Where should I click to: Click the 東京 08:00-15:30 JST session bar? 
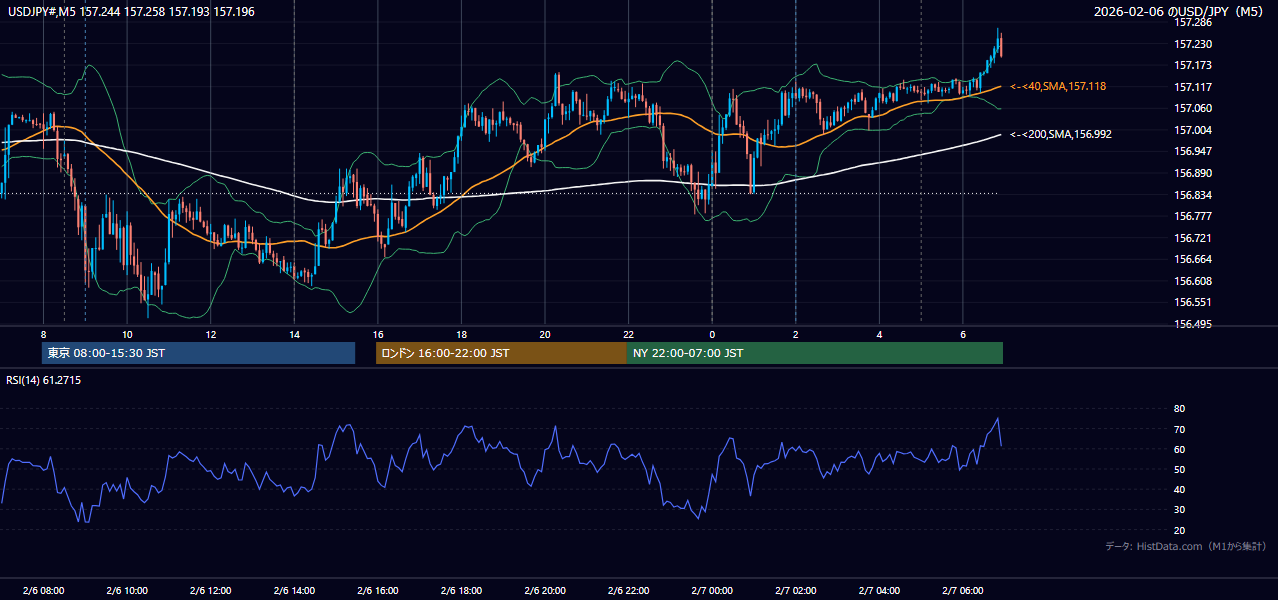coord(199,353)
